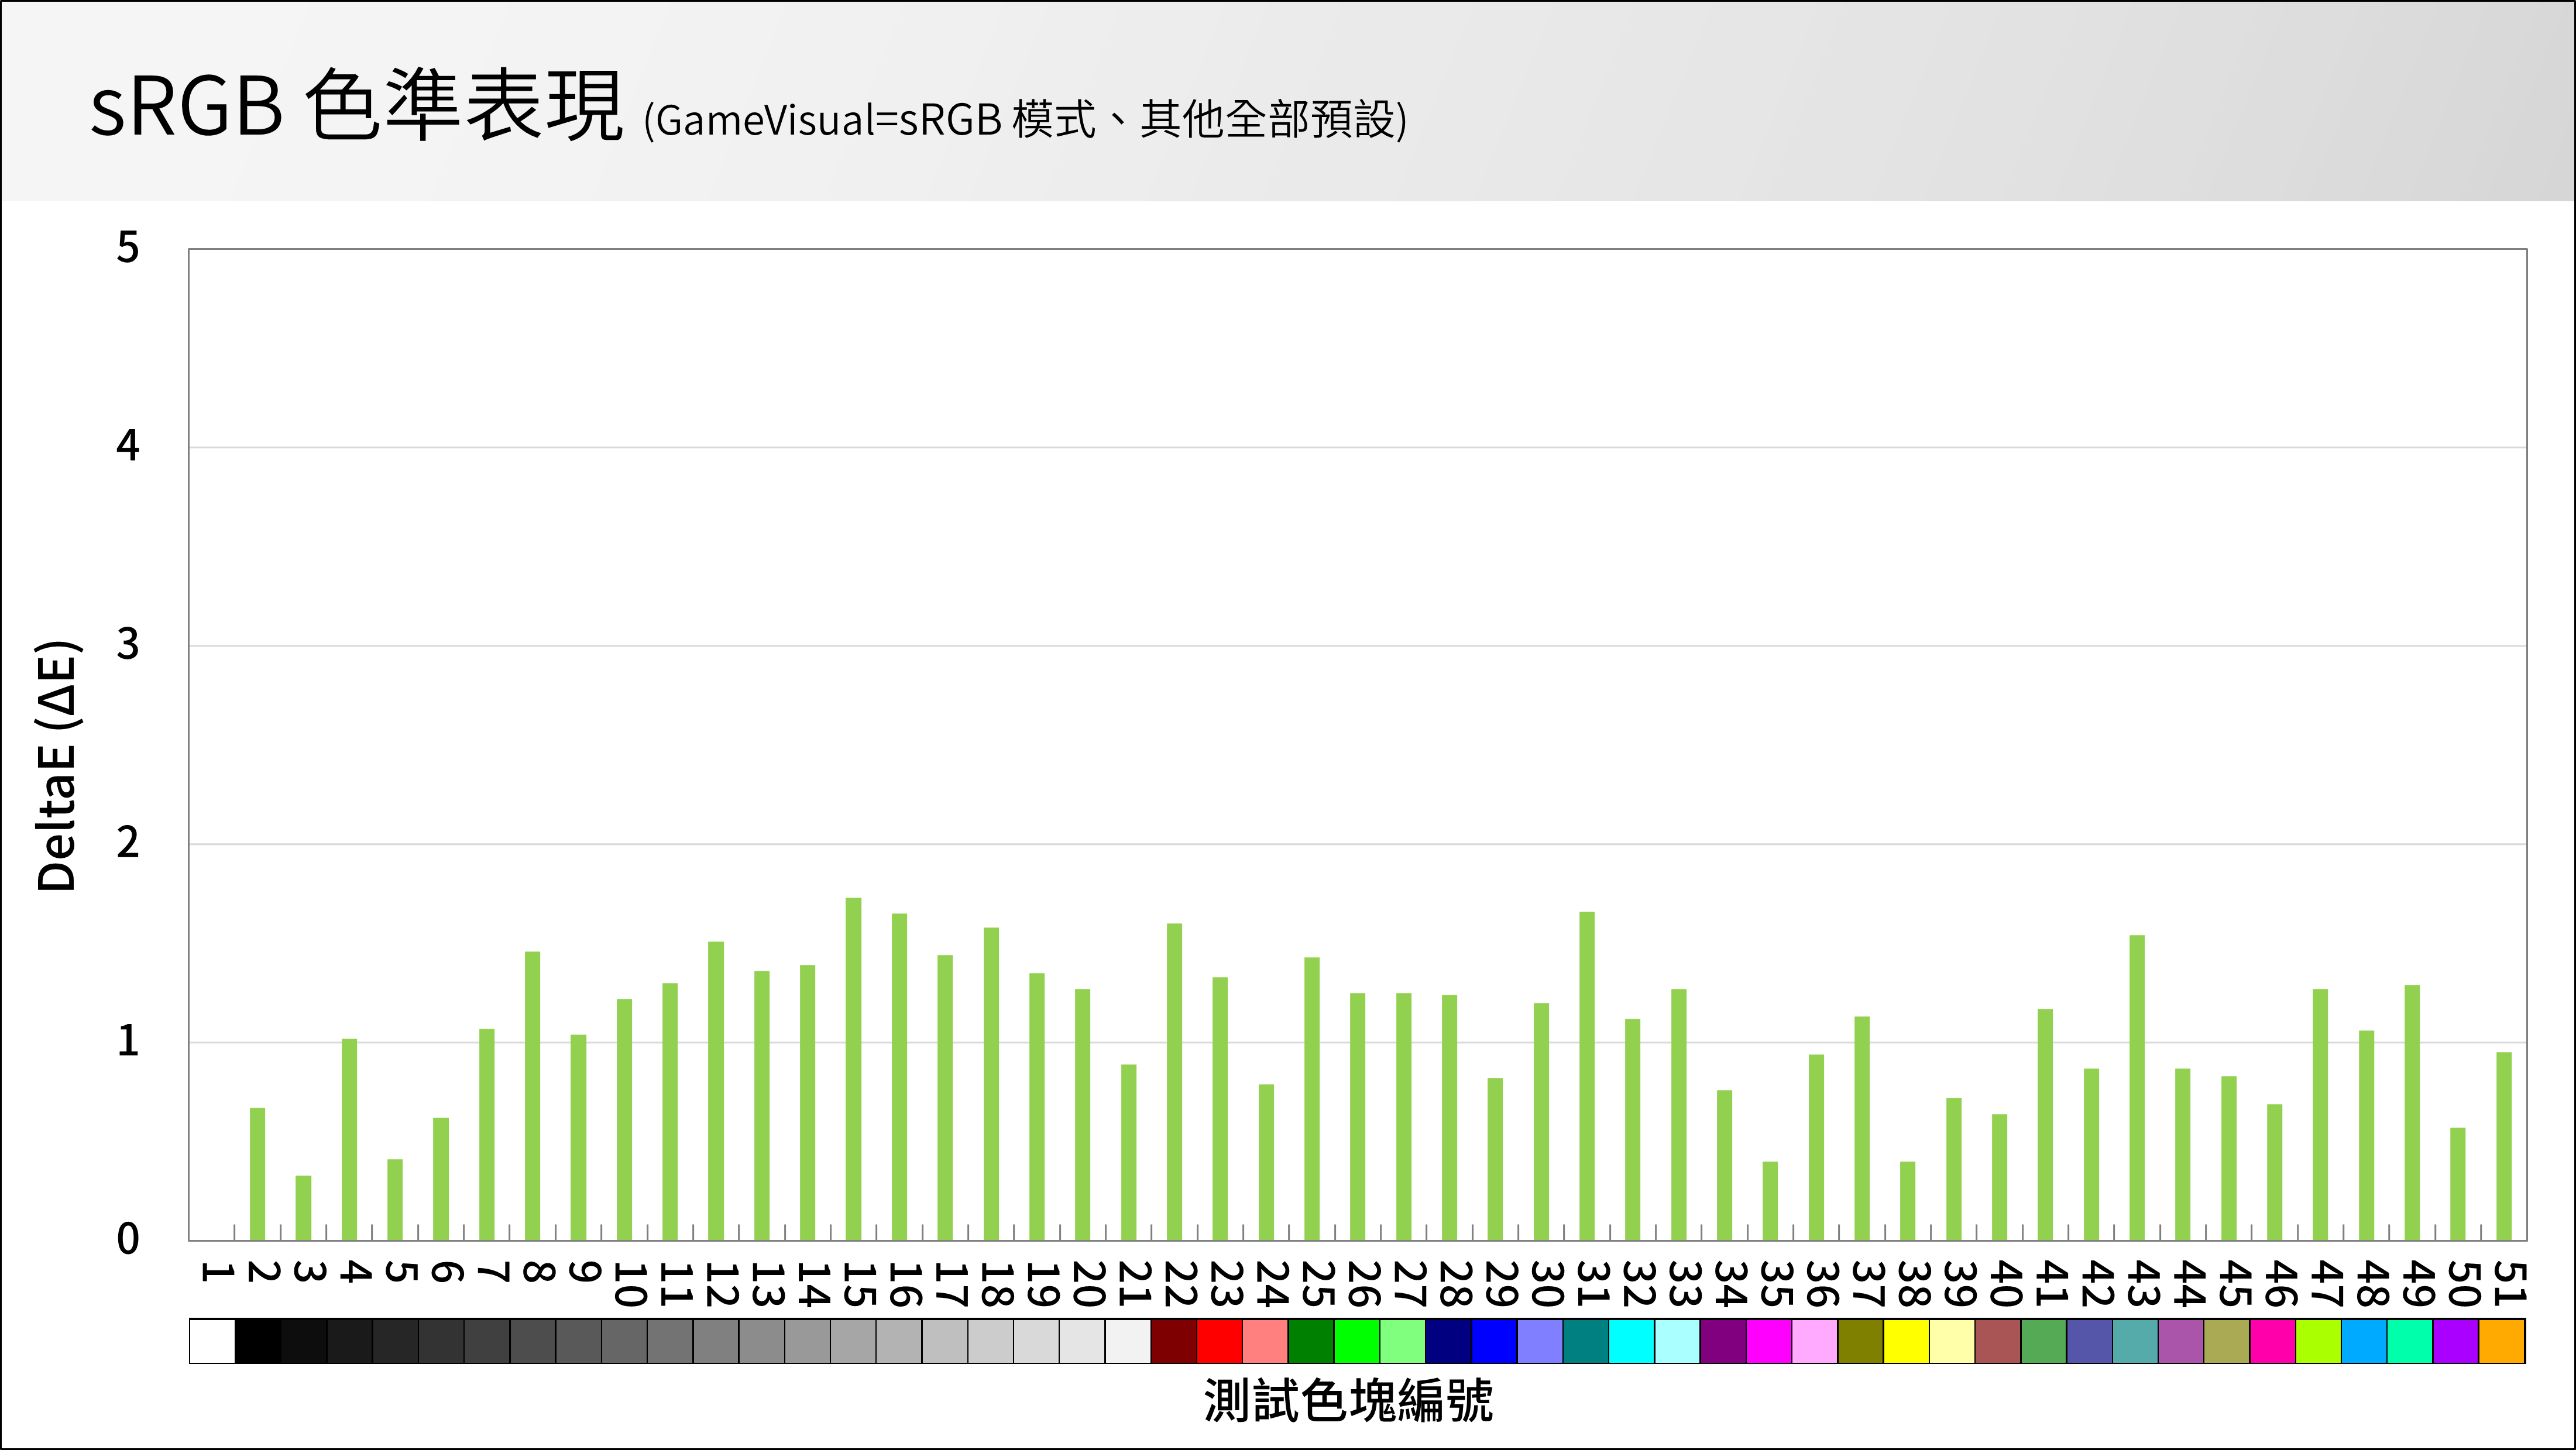Pick the pure black swatch under number 2
This screenshot has width=2576, height=1450.
click(x=258, y=1341)
